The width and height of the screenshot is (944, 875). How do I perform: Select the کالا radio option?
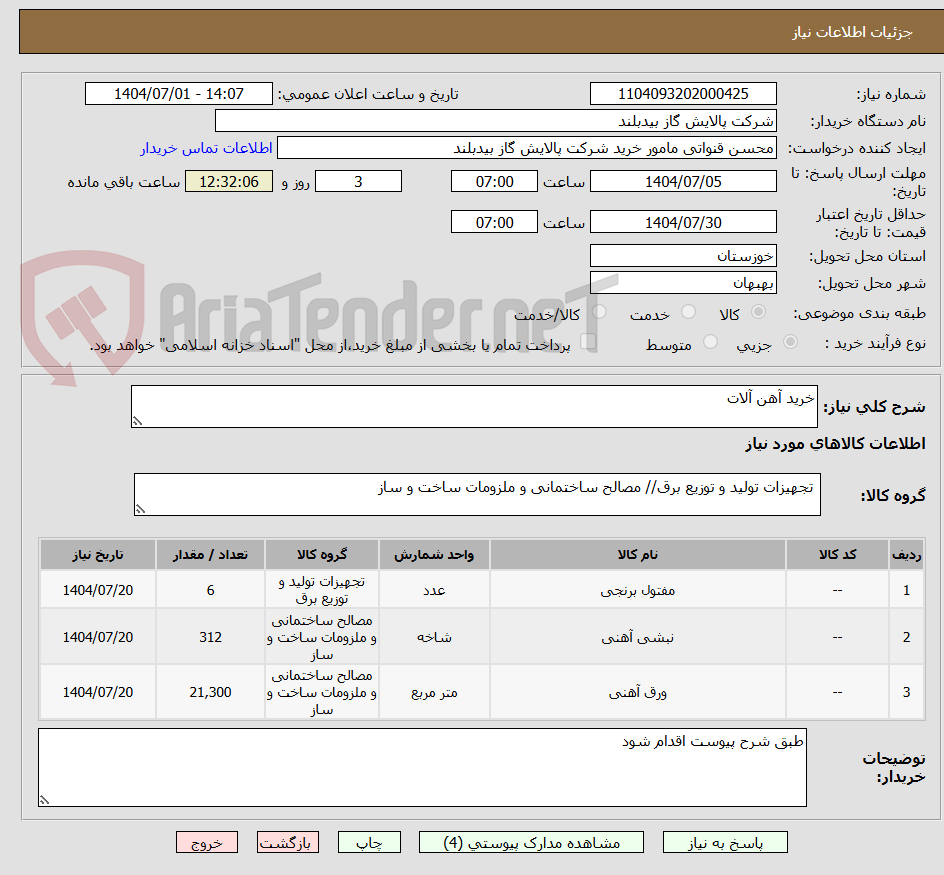(x=760, y=311)
